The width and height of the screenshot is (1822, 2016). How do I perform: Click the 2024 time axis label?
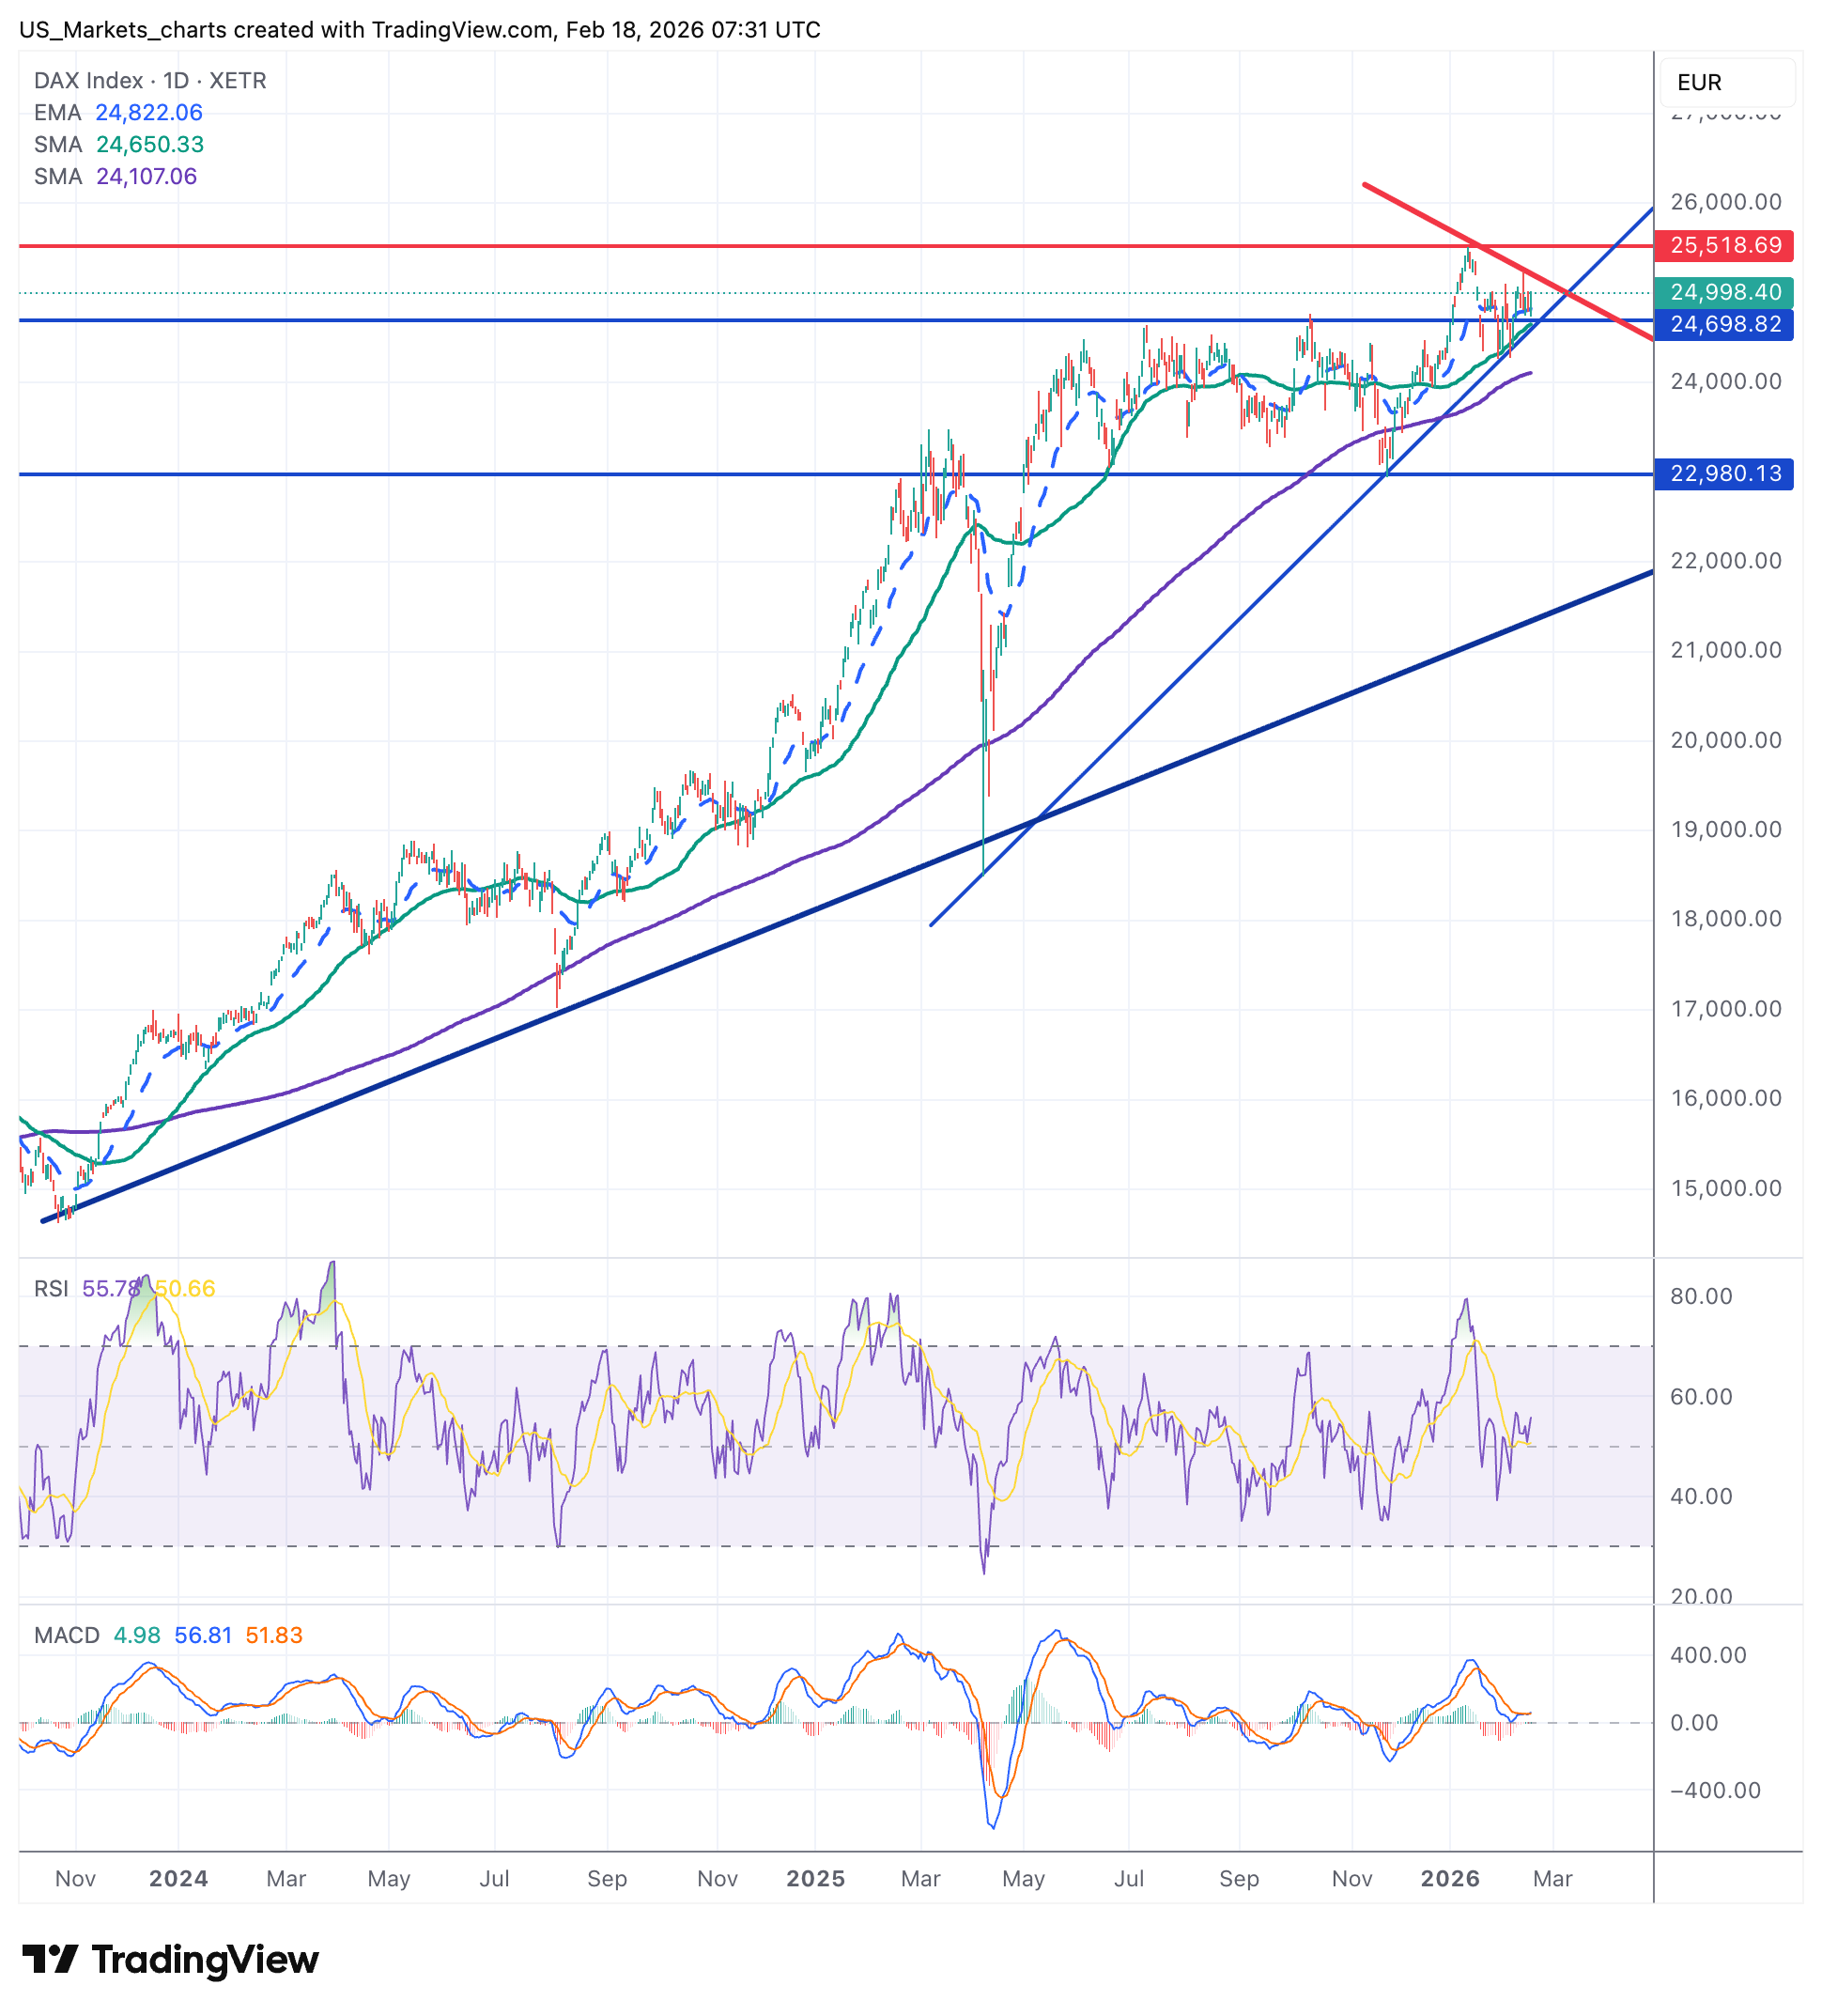click(178, 1879)
